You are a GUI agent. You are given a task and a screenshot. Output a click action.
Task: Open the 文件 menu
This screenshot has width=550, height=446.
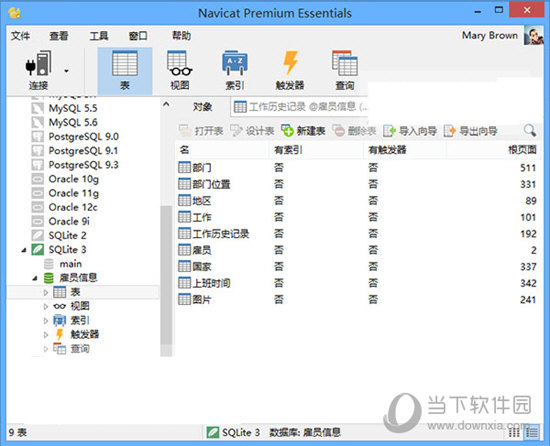tap(20, 36)
